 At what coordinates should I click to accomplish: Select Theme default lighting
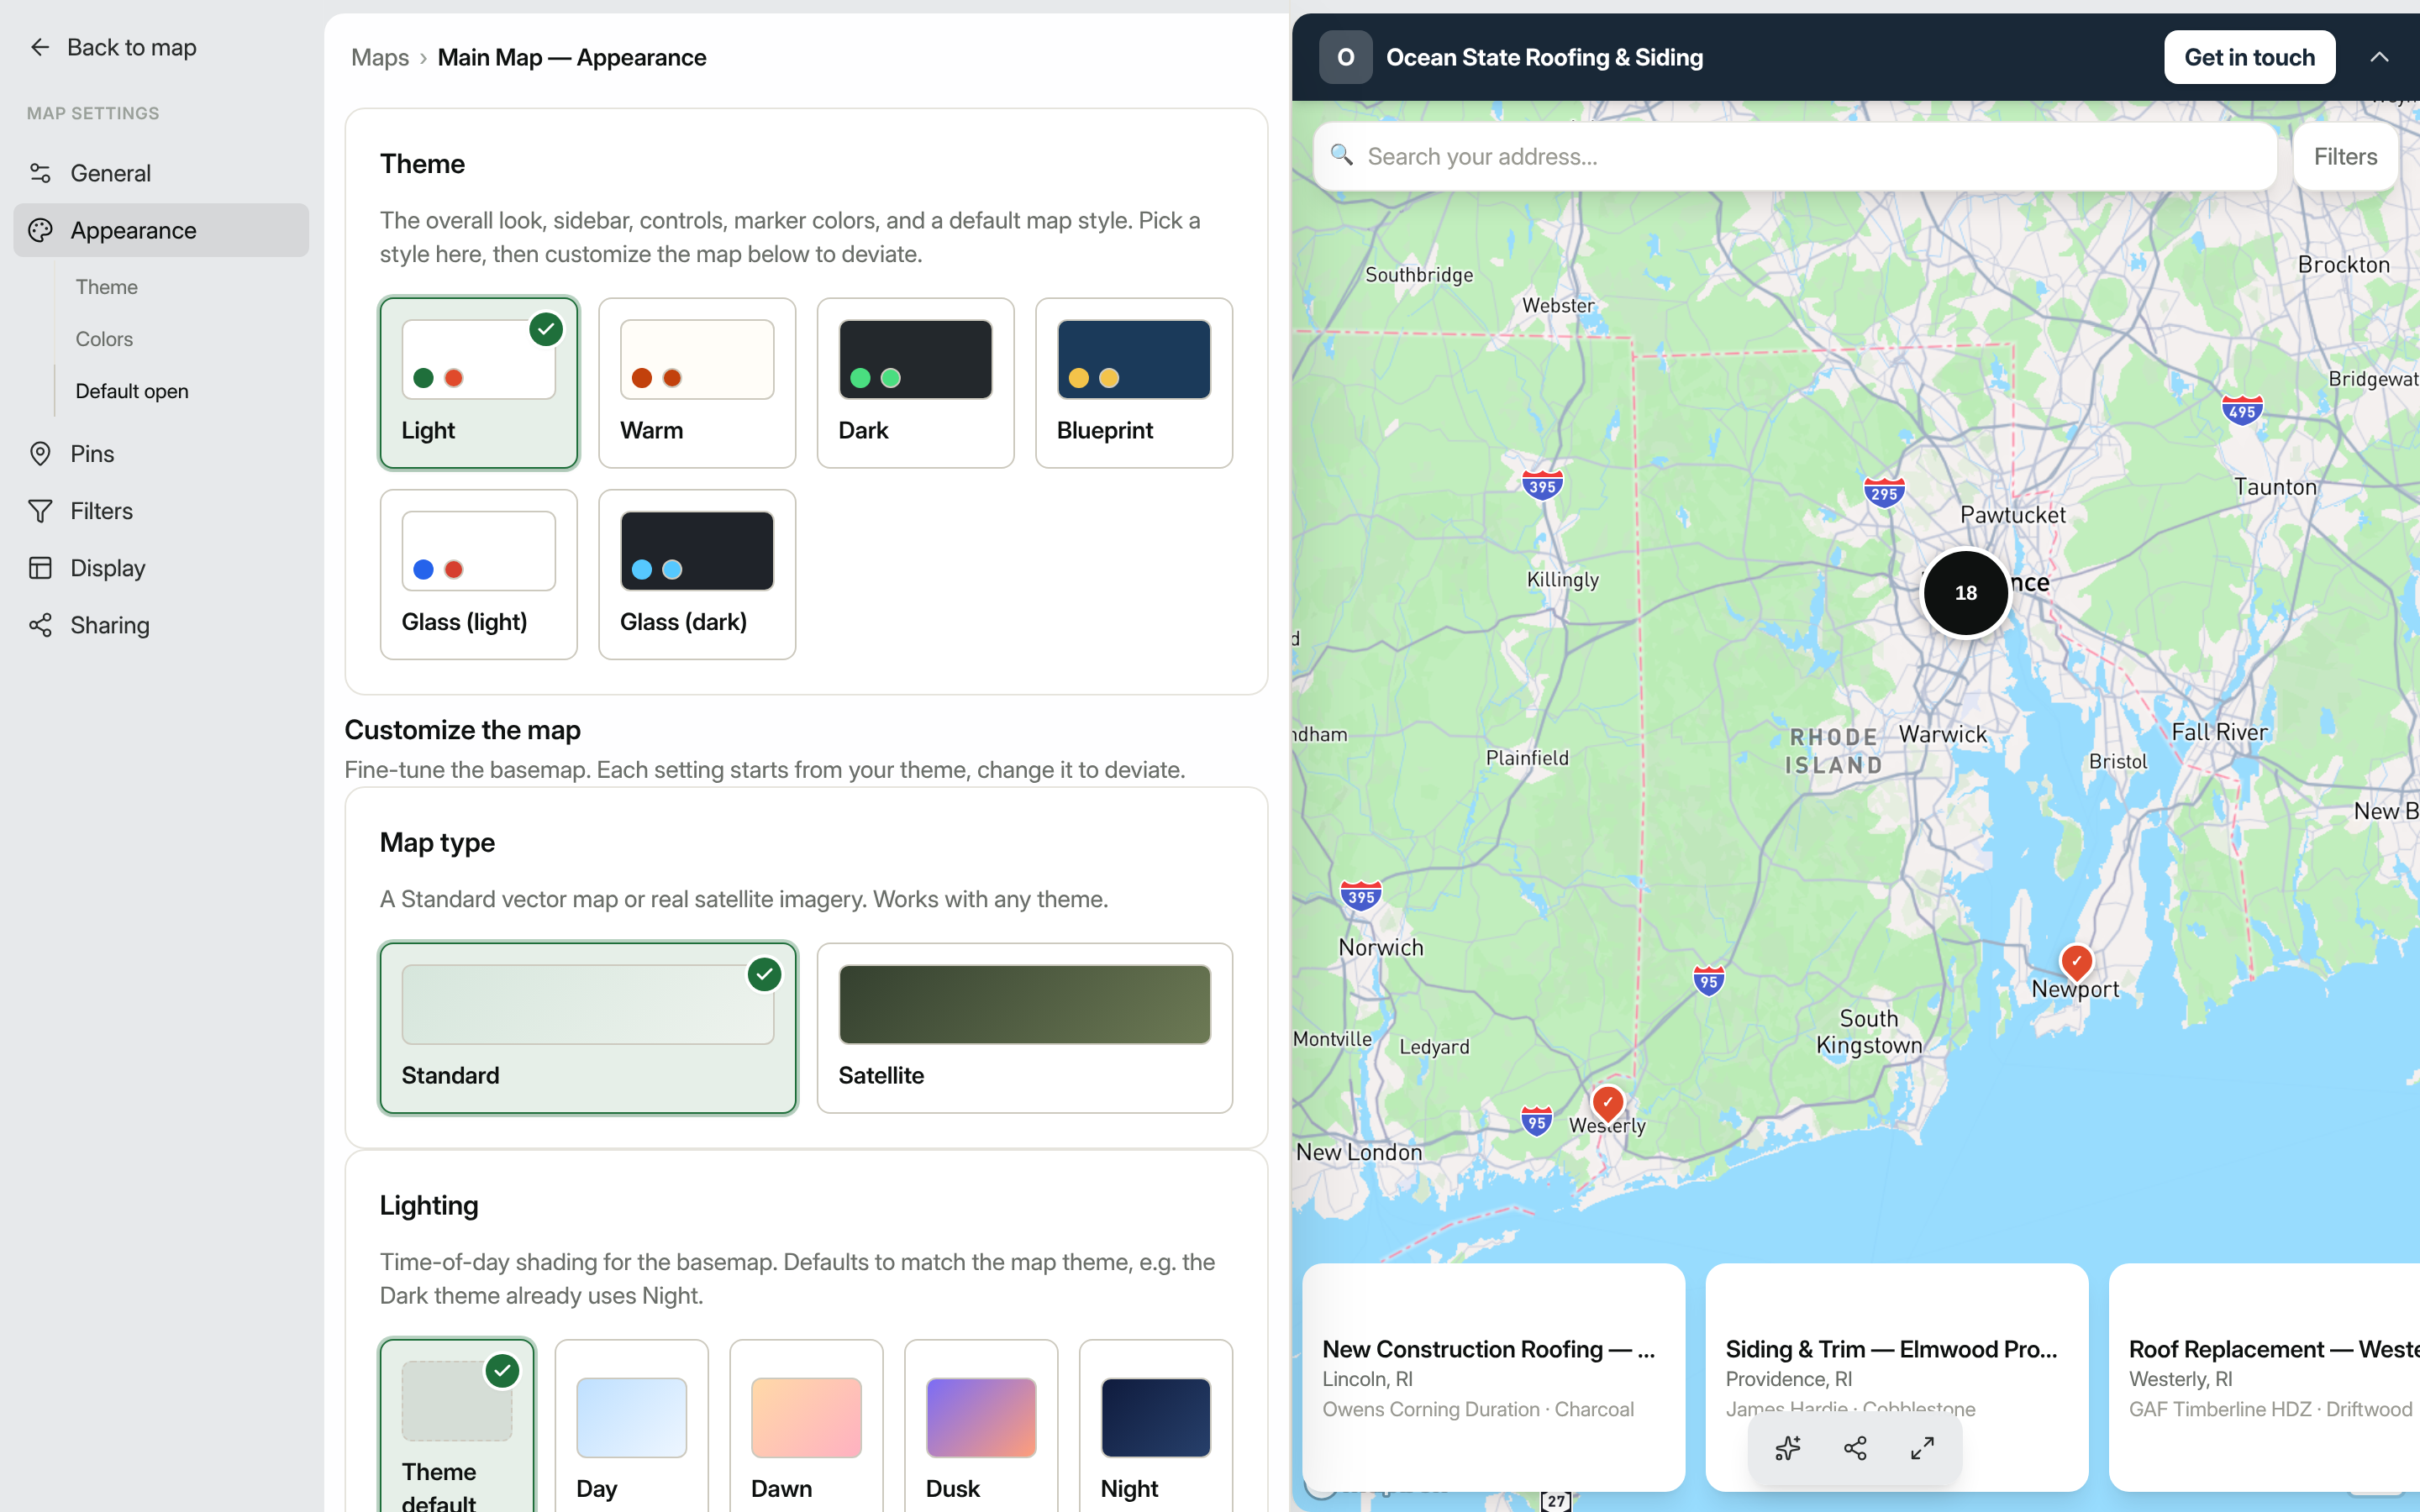point(457,1425)
